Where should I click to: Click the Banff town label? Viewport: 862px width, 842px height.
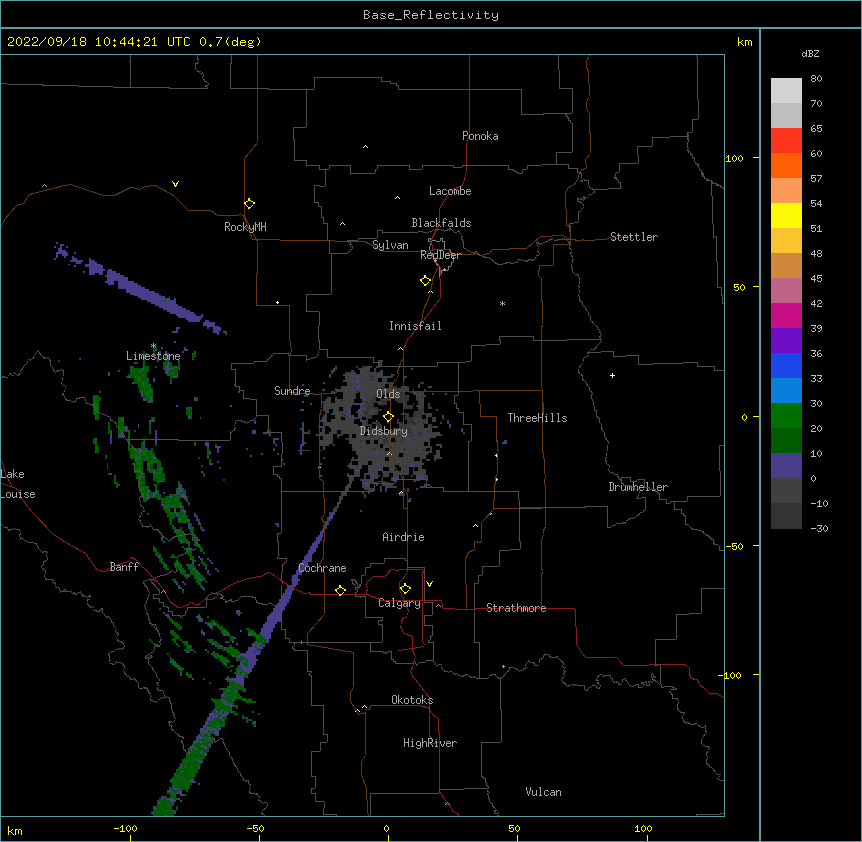pyautogui.click(x=124, y=567)
